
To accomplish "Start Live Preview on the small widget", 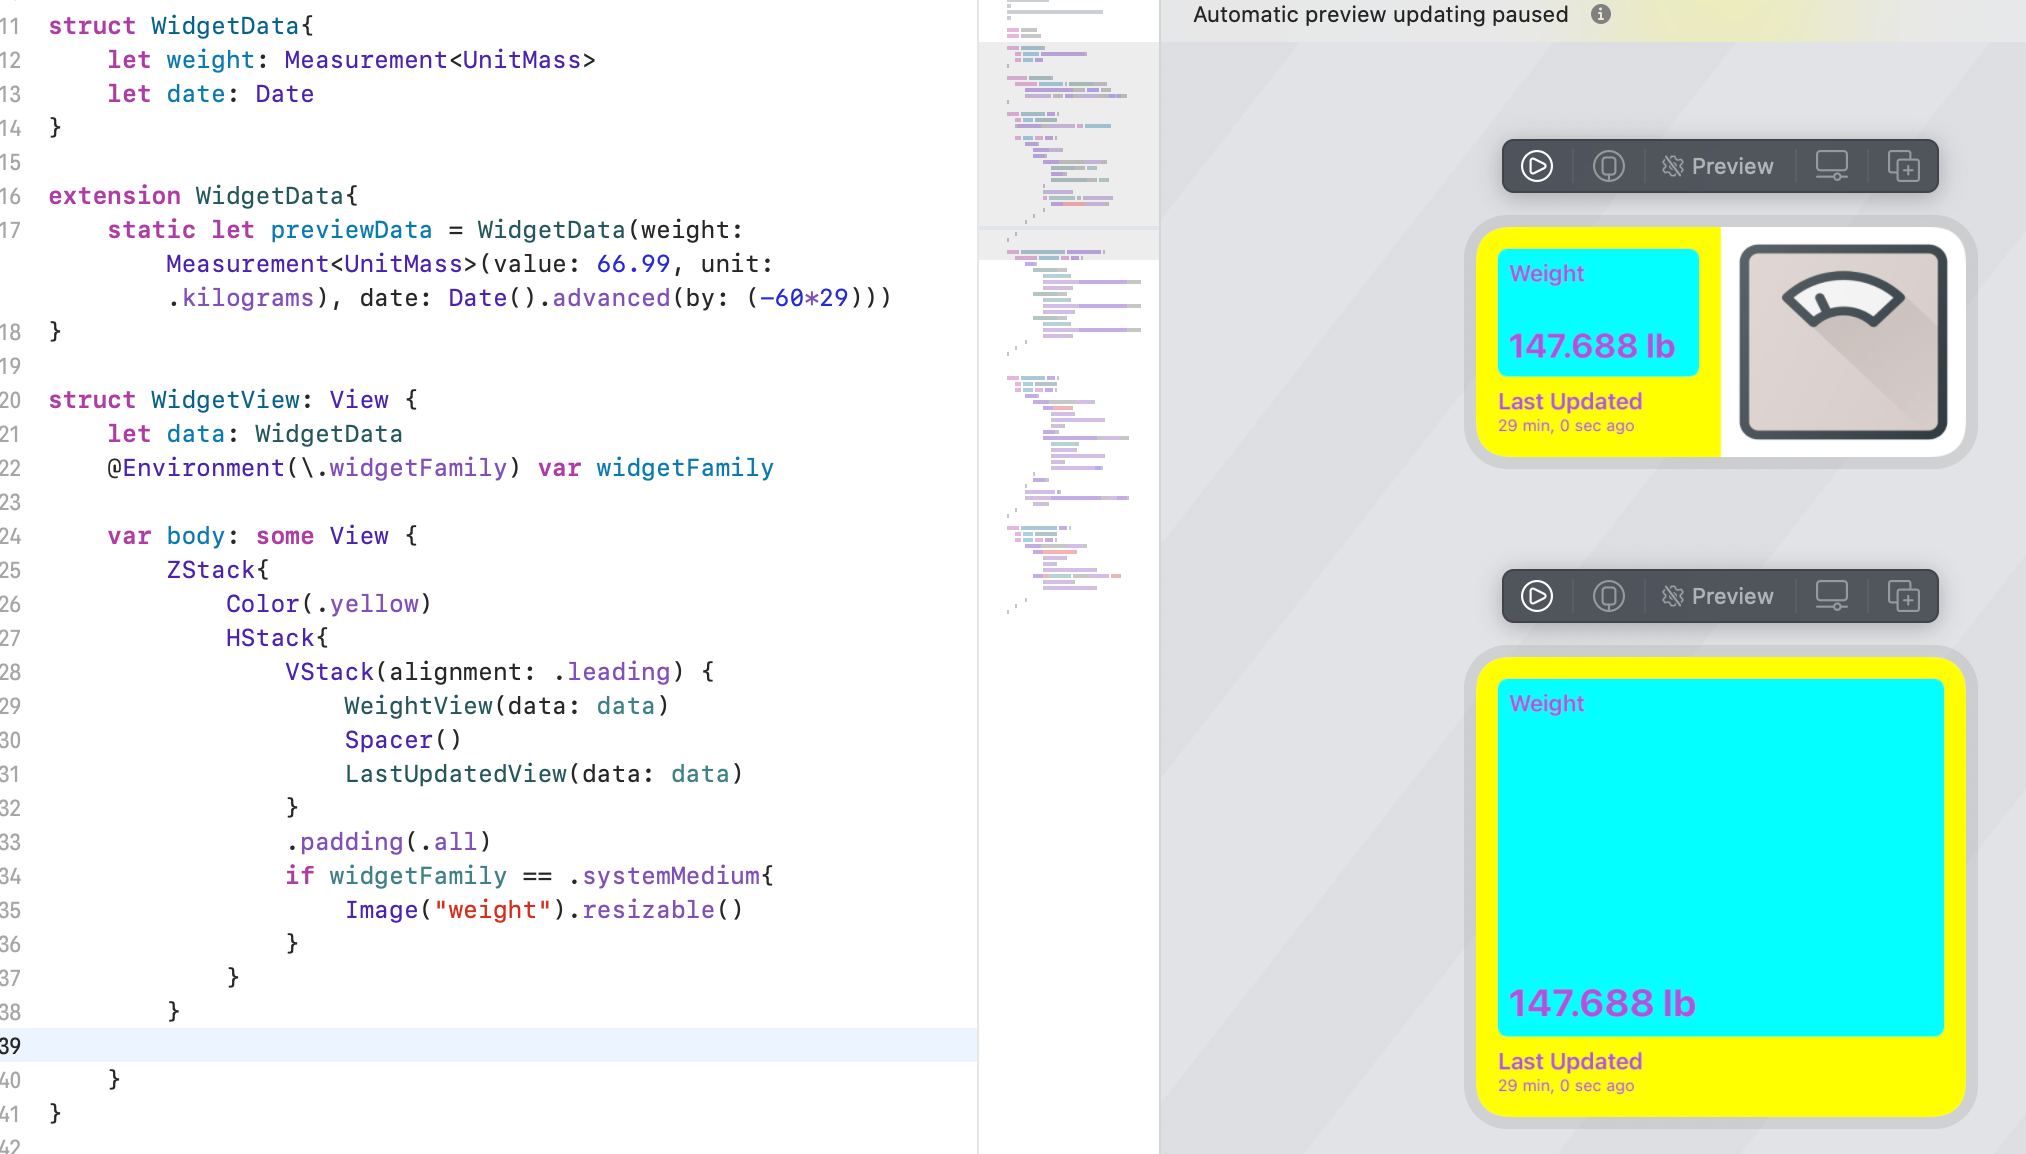I will [1537, 596].
